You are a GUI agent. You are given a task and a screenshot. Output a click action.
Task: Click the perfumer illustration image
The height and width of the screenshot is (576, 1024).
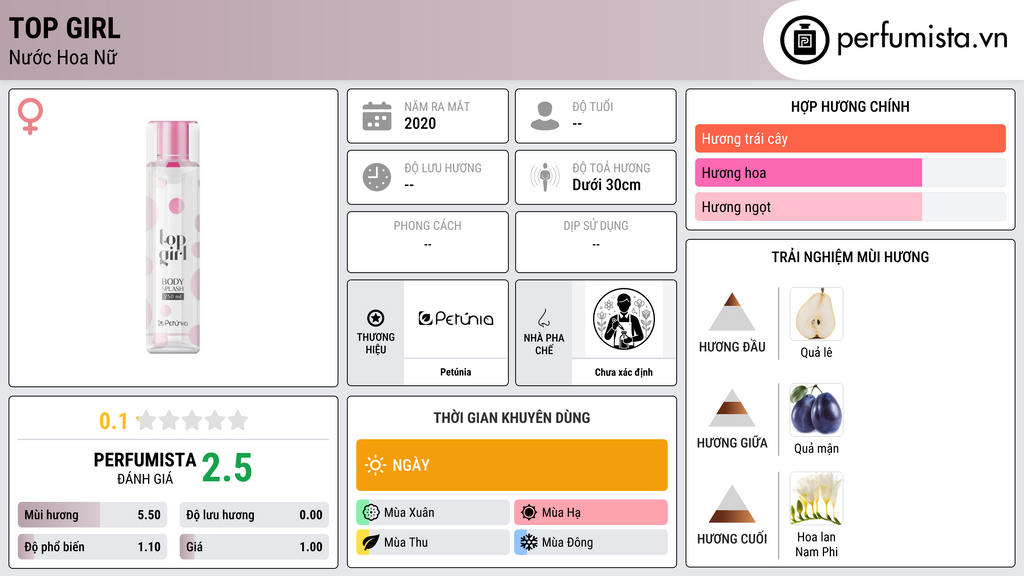point(624,319)
